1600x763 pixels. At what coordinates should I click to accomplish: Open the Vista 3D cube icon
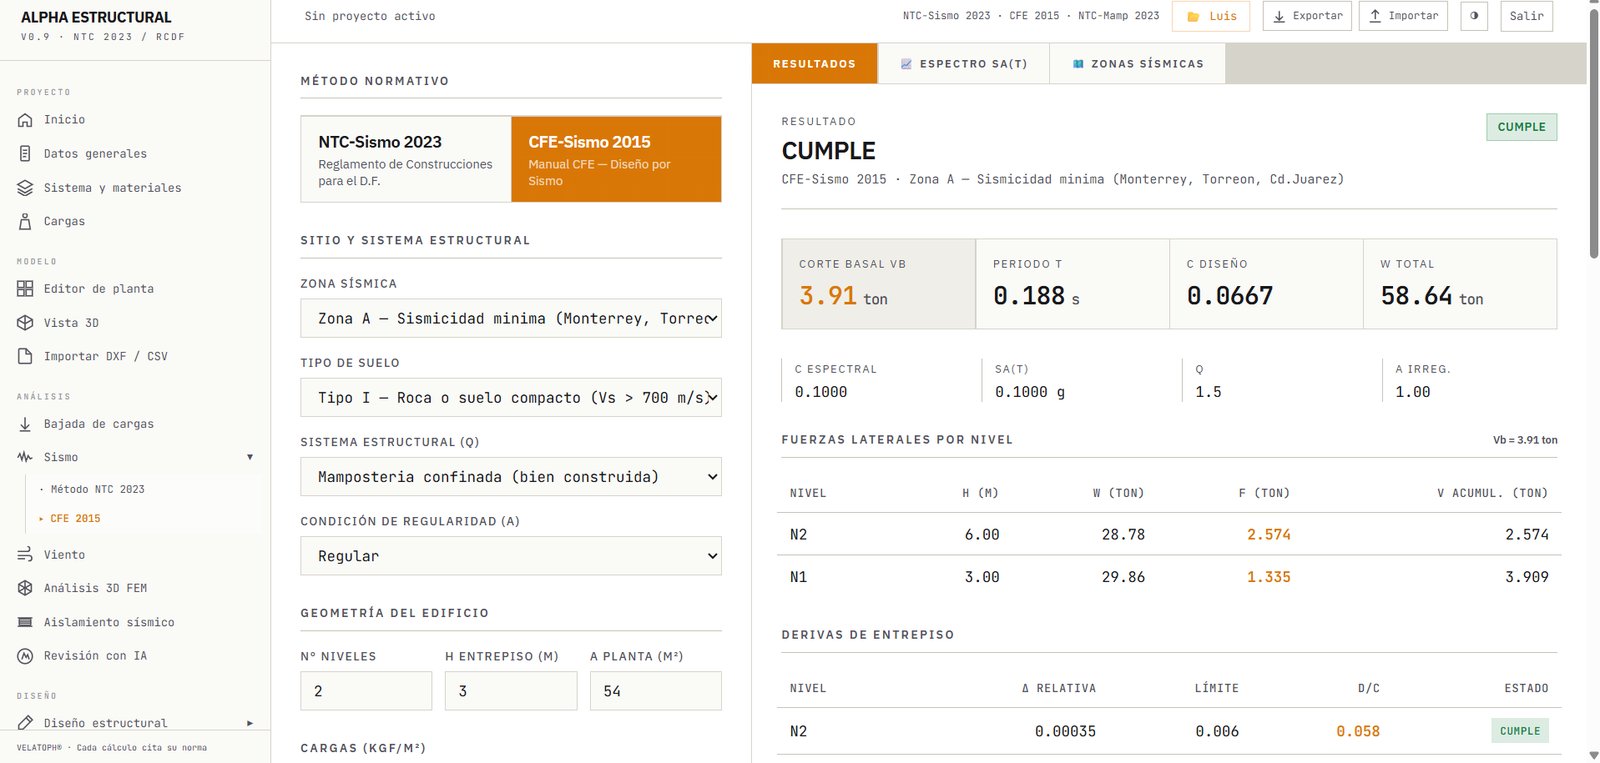pyautogui.click(x=25, y=323)
